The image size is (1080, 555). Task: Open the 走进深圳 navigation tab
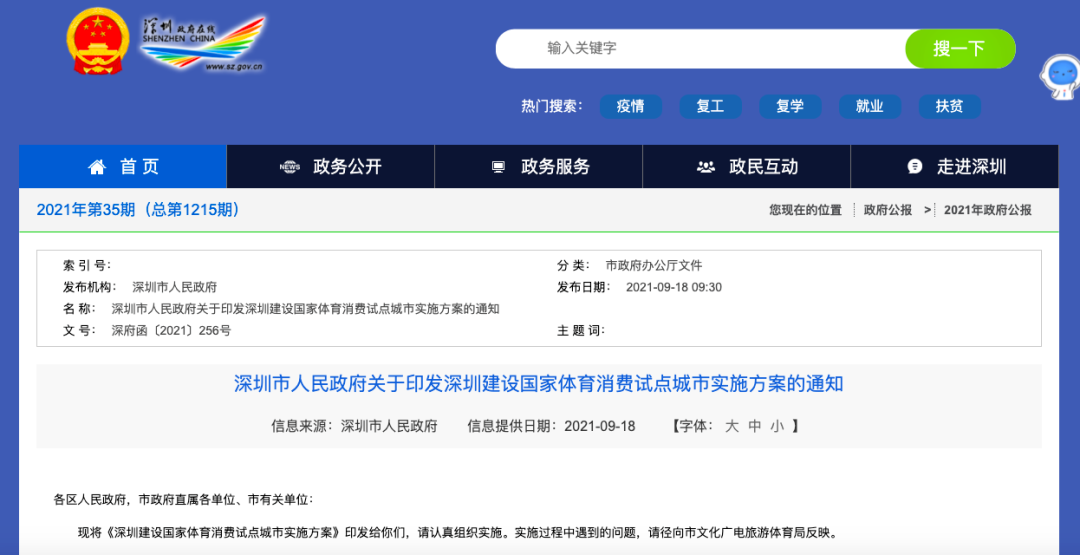click(955, 167)
